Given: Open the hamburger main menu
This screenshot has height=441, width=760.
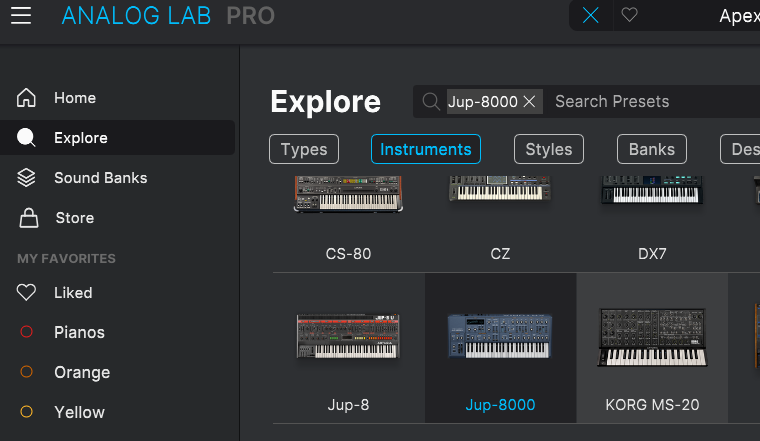Looking at the screenshot, I should [x=21, y=16].
